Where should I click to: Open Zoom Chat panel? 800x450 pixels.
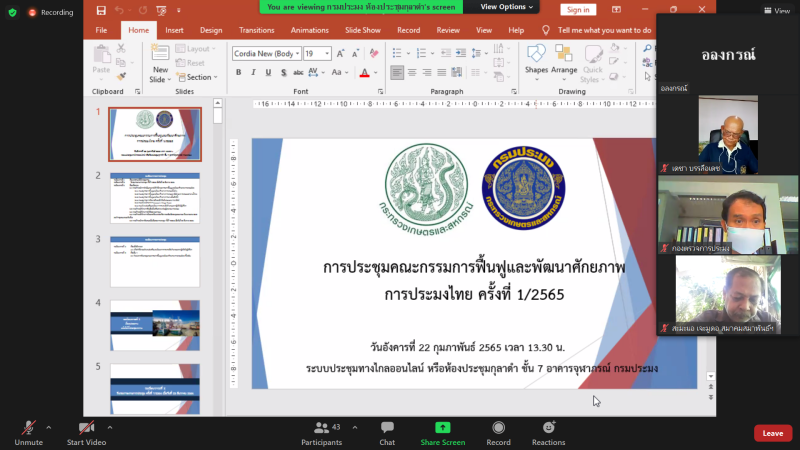[387, 433]
